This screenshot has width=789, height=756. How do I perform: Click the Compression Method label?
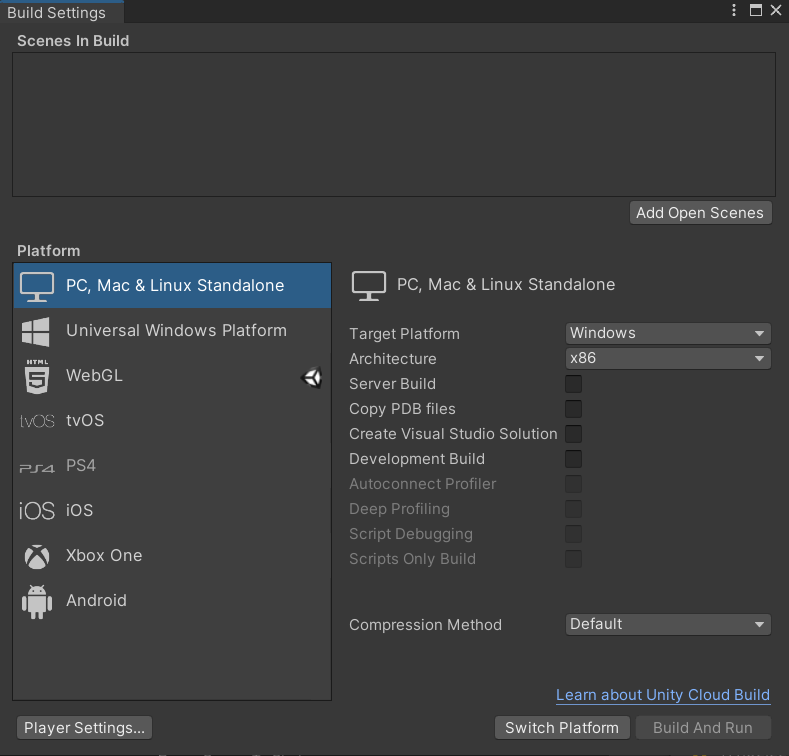pyautogui.click(x=426, y=625)
